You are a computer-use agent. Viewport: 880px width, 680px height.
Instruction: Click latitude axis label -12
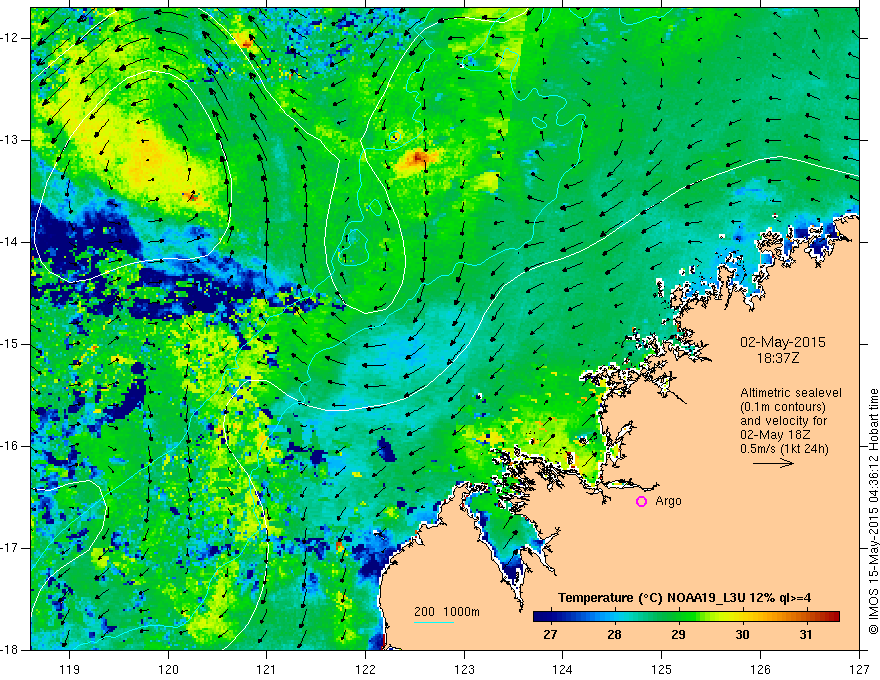(10, 38)
